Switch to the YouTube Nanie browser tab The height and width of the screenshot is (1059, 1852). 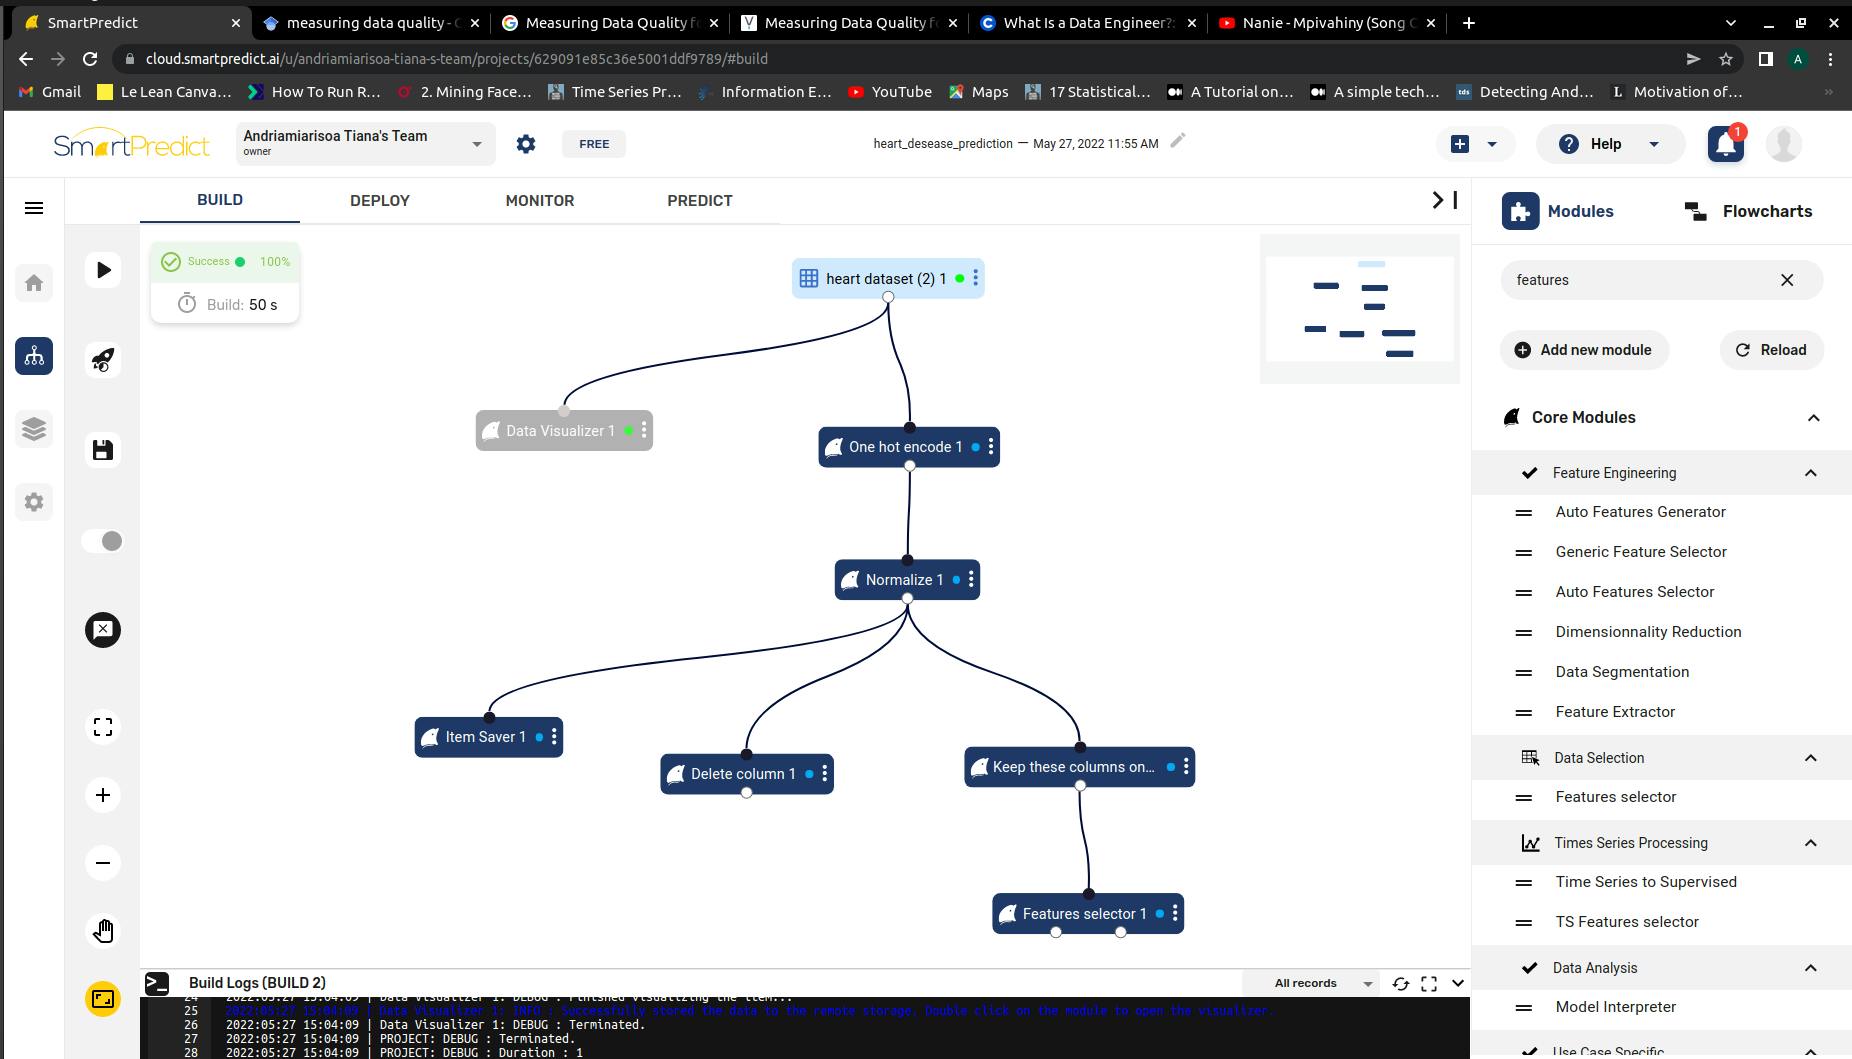click(1326, 22)
